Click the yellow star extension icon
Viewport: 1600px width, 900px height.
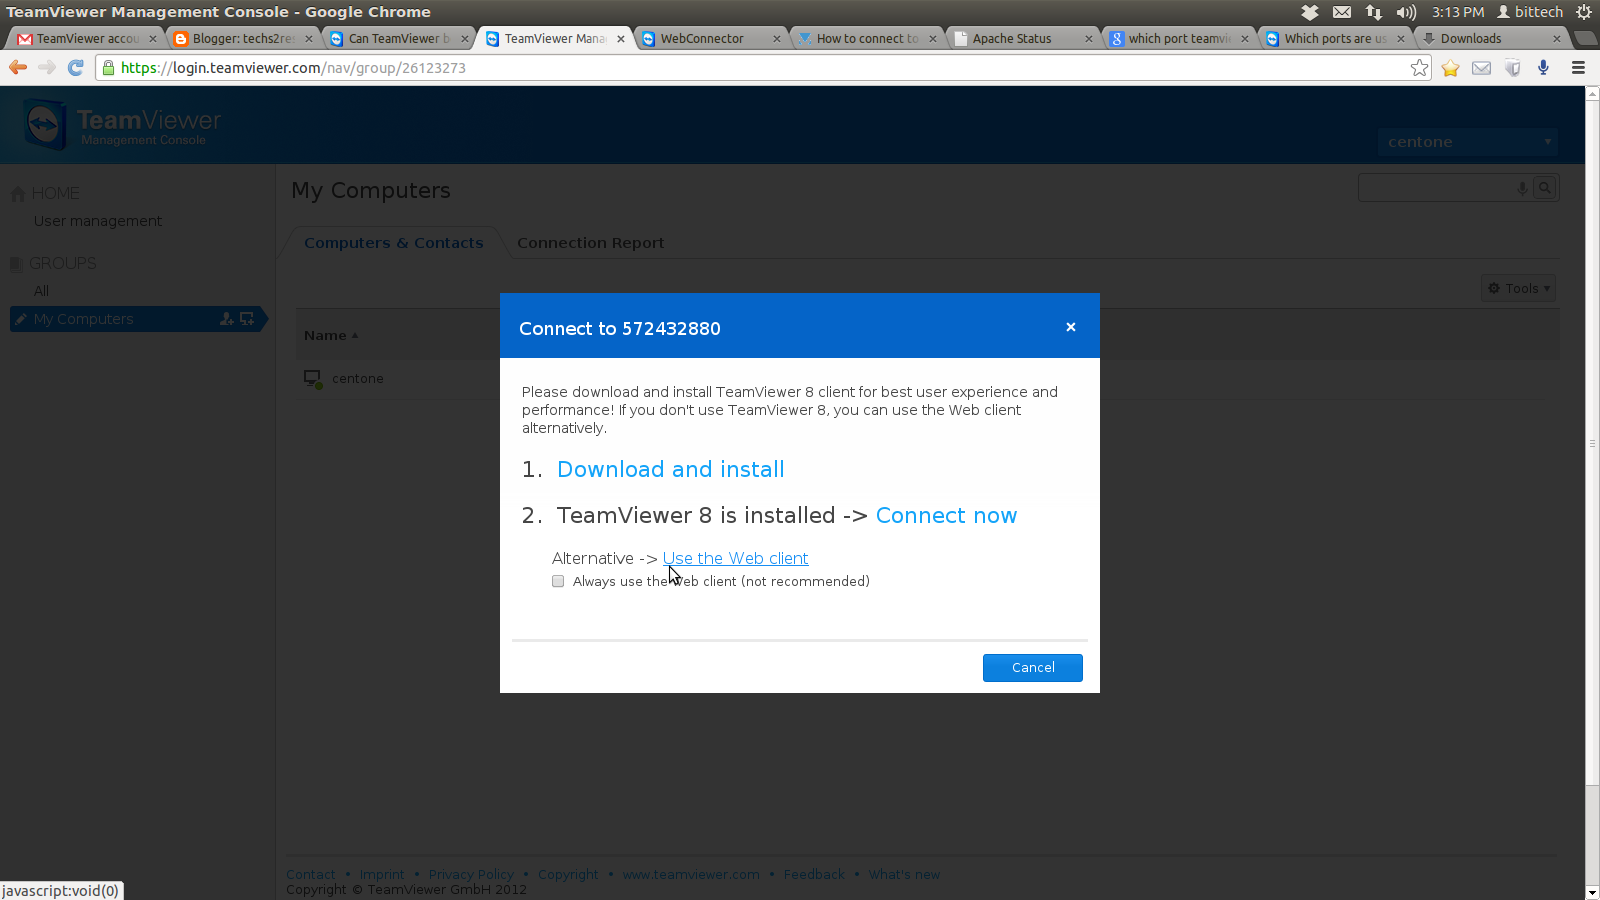tap(1451, 68)
